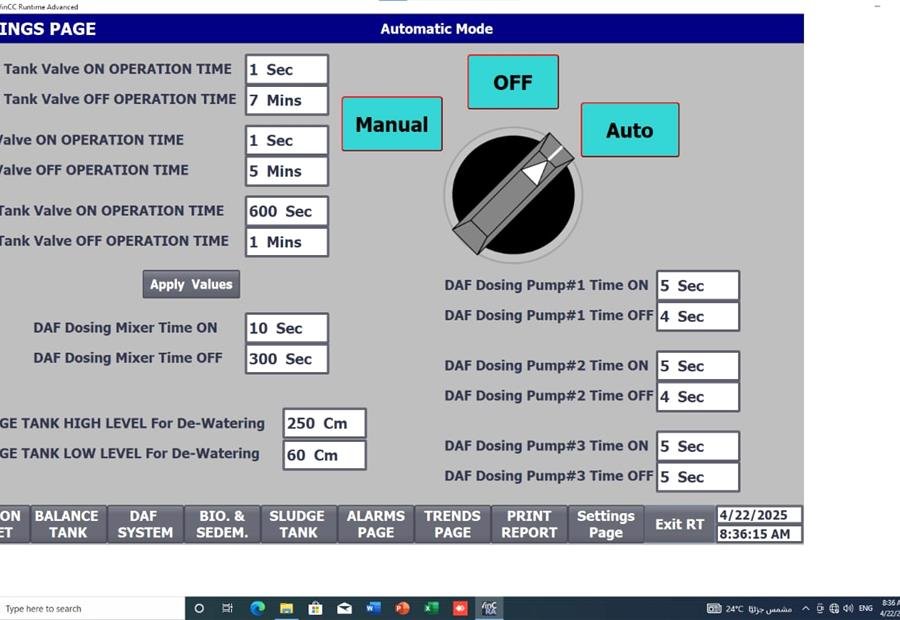
Task: Switch ENG input language indicator
Action: click(866, 609)
